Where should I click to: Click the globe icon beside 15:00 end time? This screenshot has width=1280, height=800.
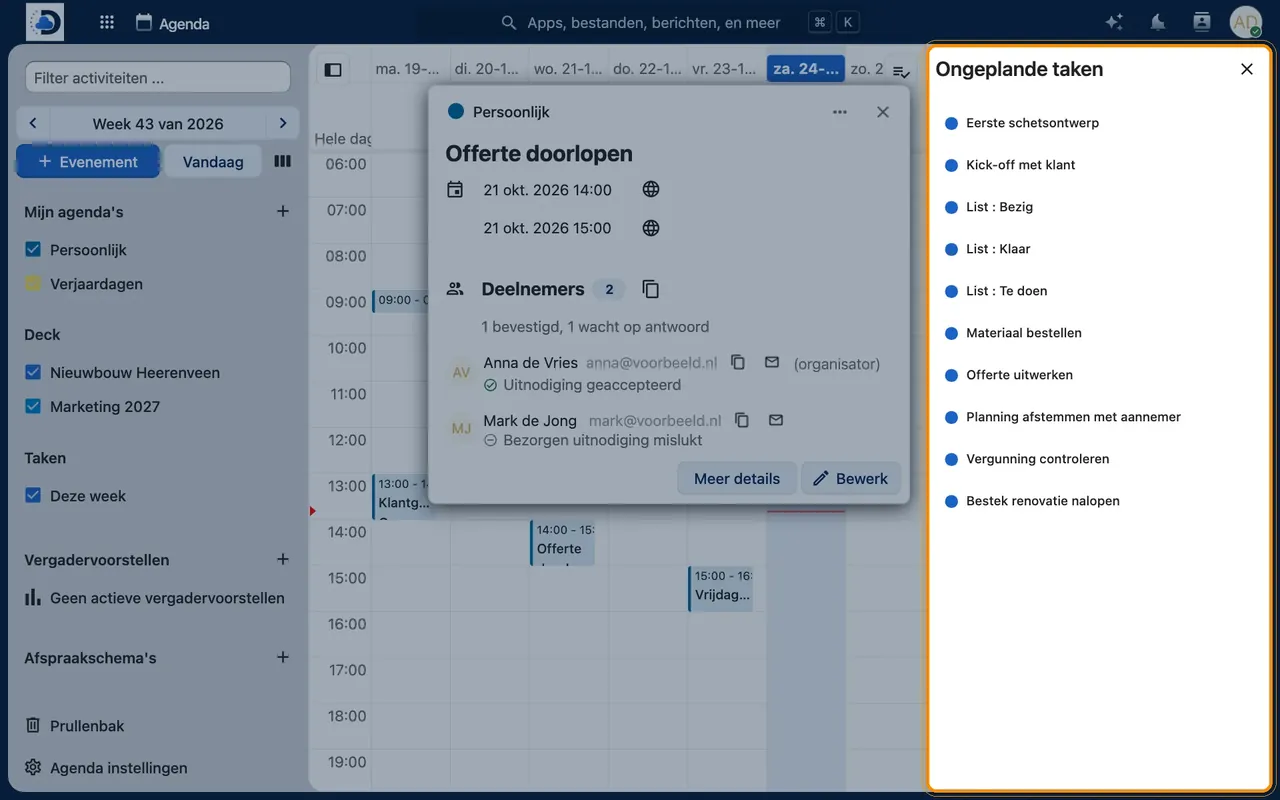[x=651, y=228]
